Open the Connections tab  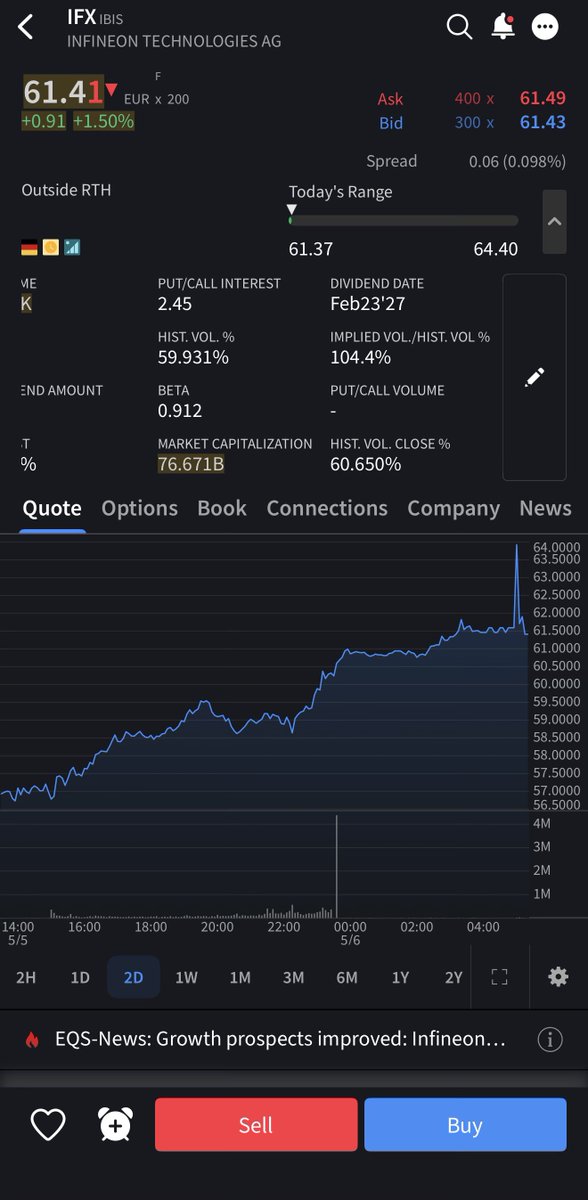tap(327, 508)
